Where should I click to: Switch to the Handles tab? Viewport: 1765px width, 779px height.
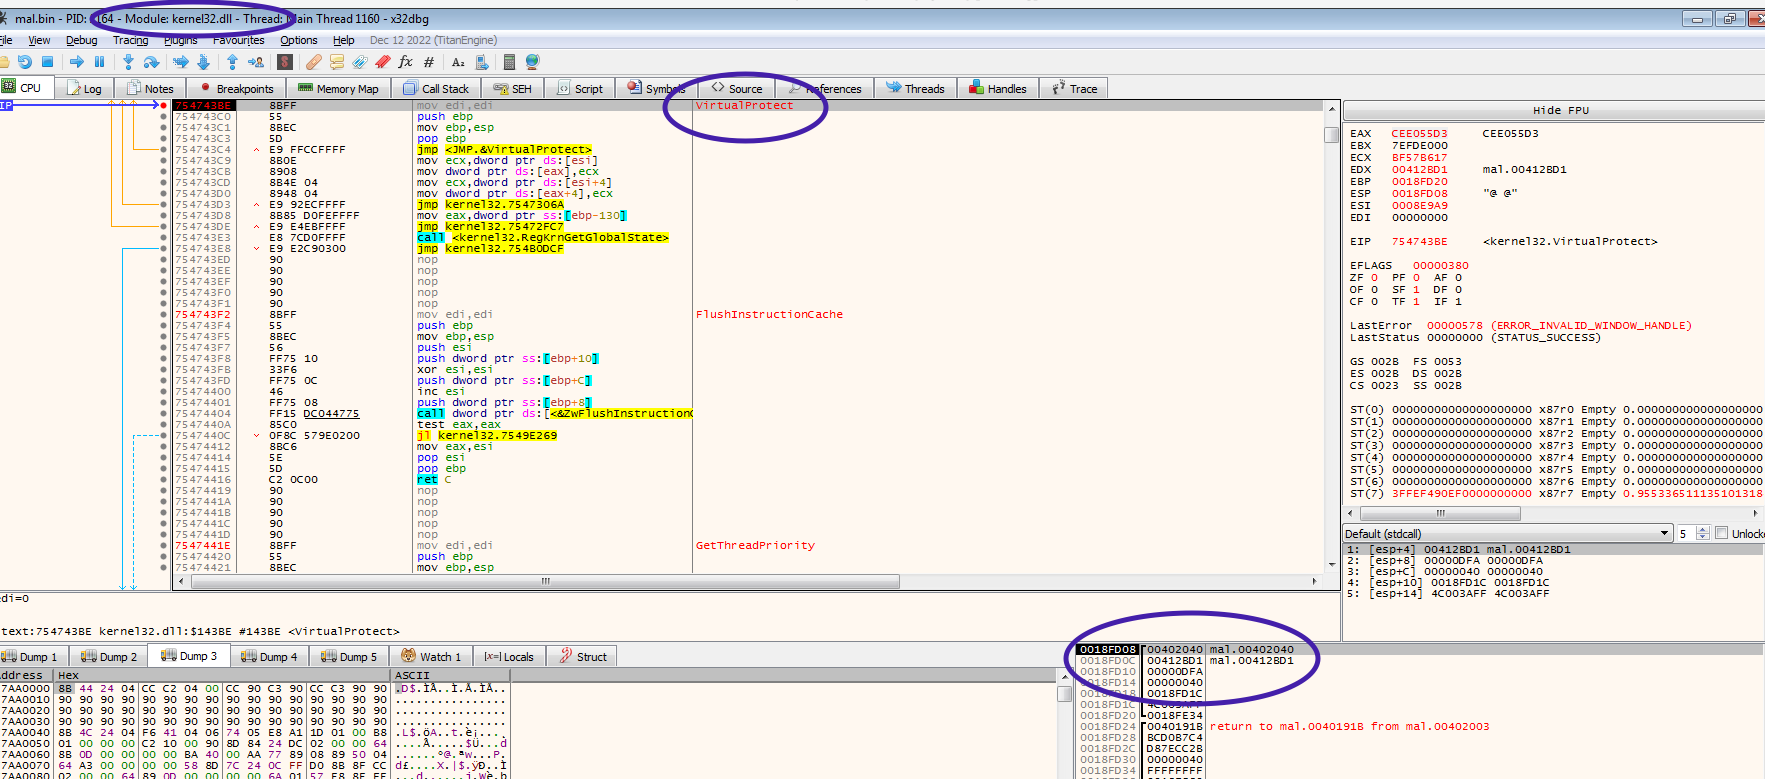(x=998, y=88)
